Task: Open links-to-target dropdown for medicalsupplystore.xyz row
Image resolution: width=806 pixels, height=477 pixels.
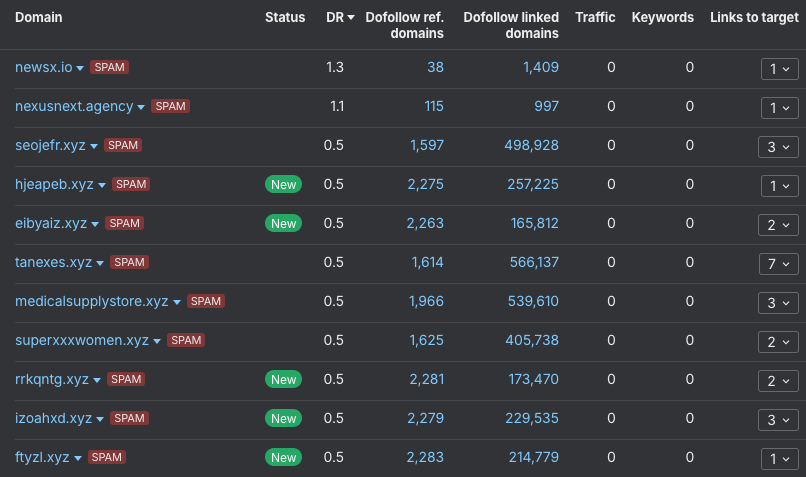Action: tap(778, 303)
